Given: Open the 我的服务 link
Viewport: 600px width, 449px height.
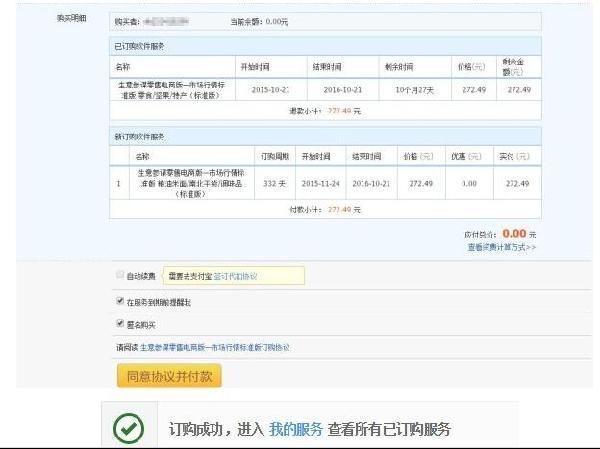Looking at the screenshot, I should [x=295, y=429].
